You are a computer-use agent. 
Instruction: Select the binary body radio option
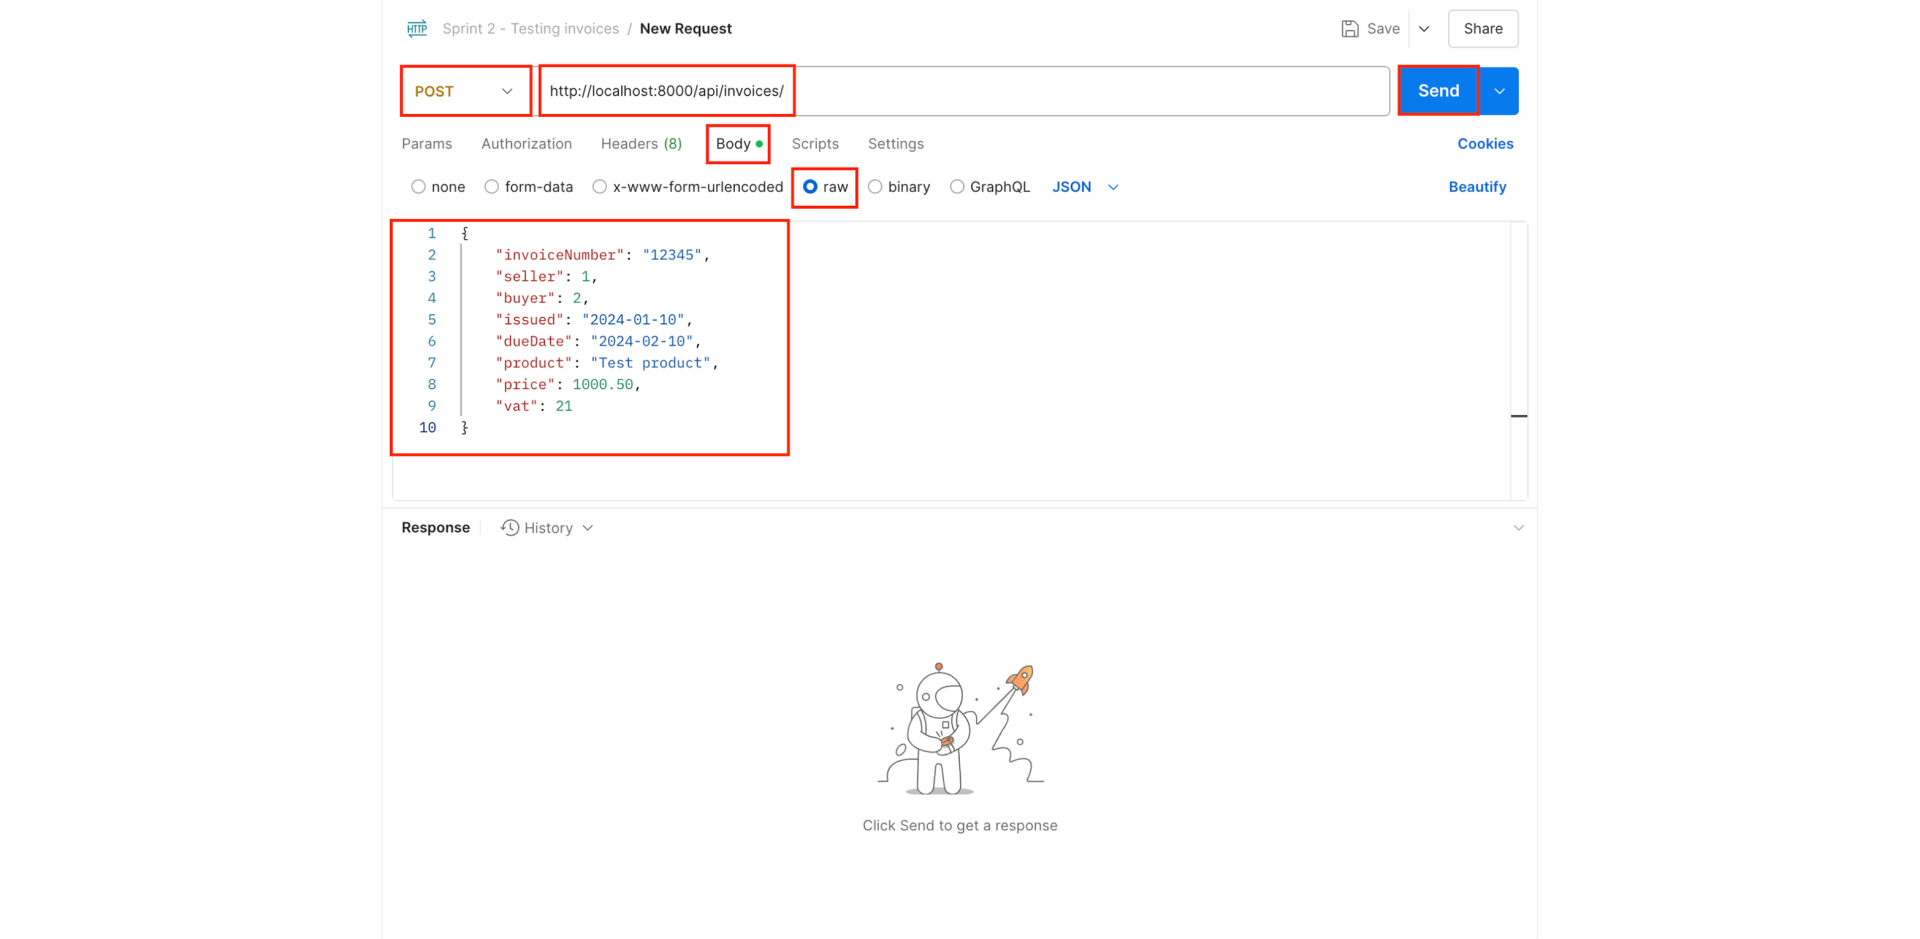click(876, 187)
